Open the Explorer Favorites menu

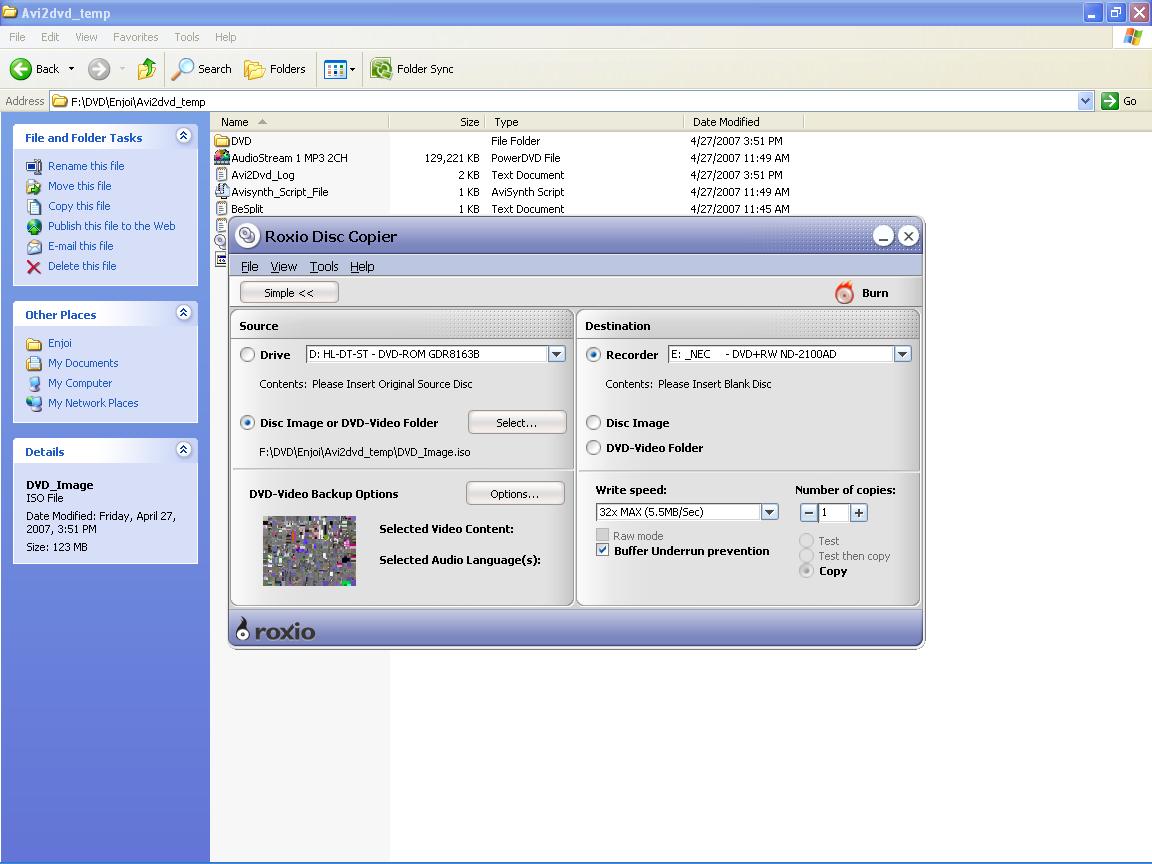pyautogui.click(x=136, y=37)
